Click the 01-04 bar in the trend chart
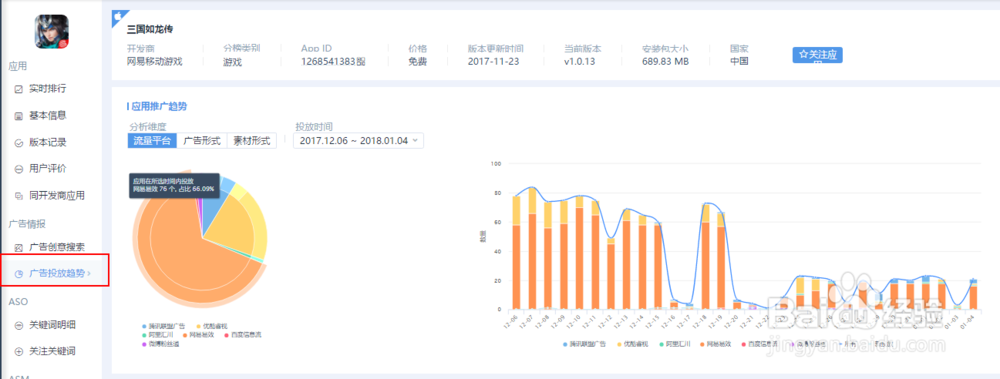The height and width of the screenshot is (379, 1000). click(973, 295)
